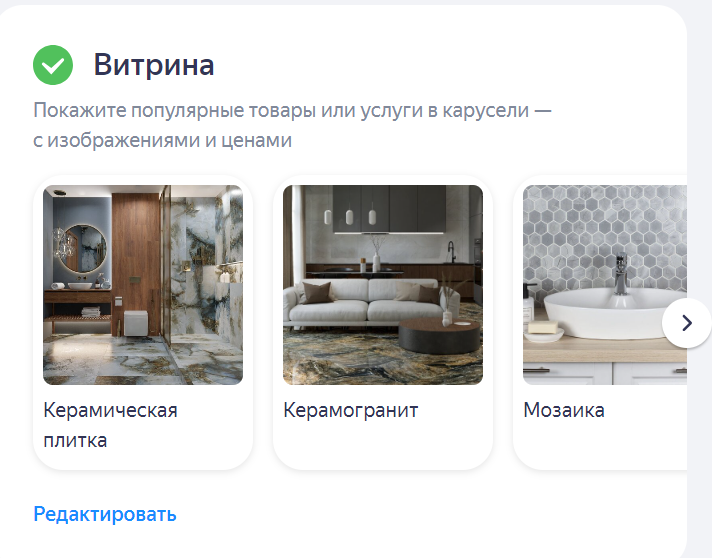Image resolution: width=712 pixels, height=558 pixels.
Task: Select the Керамическая плитка bathroom thumbnail
Action: [x=143, y=285]
